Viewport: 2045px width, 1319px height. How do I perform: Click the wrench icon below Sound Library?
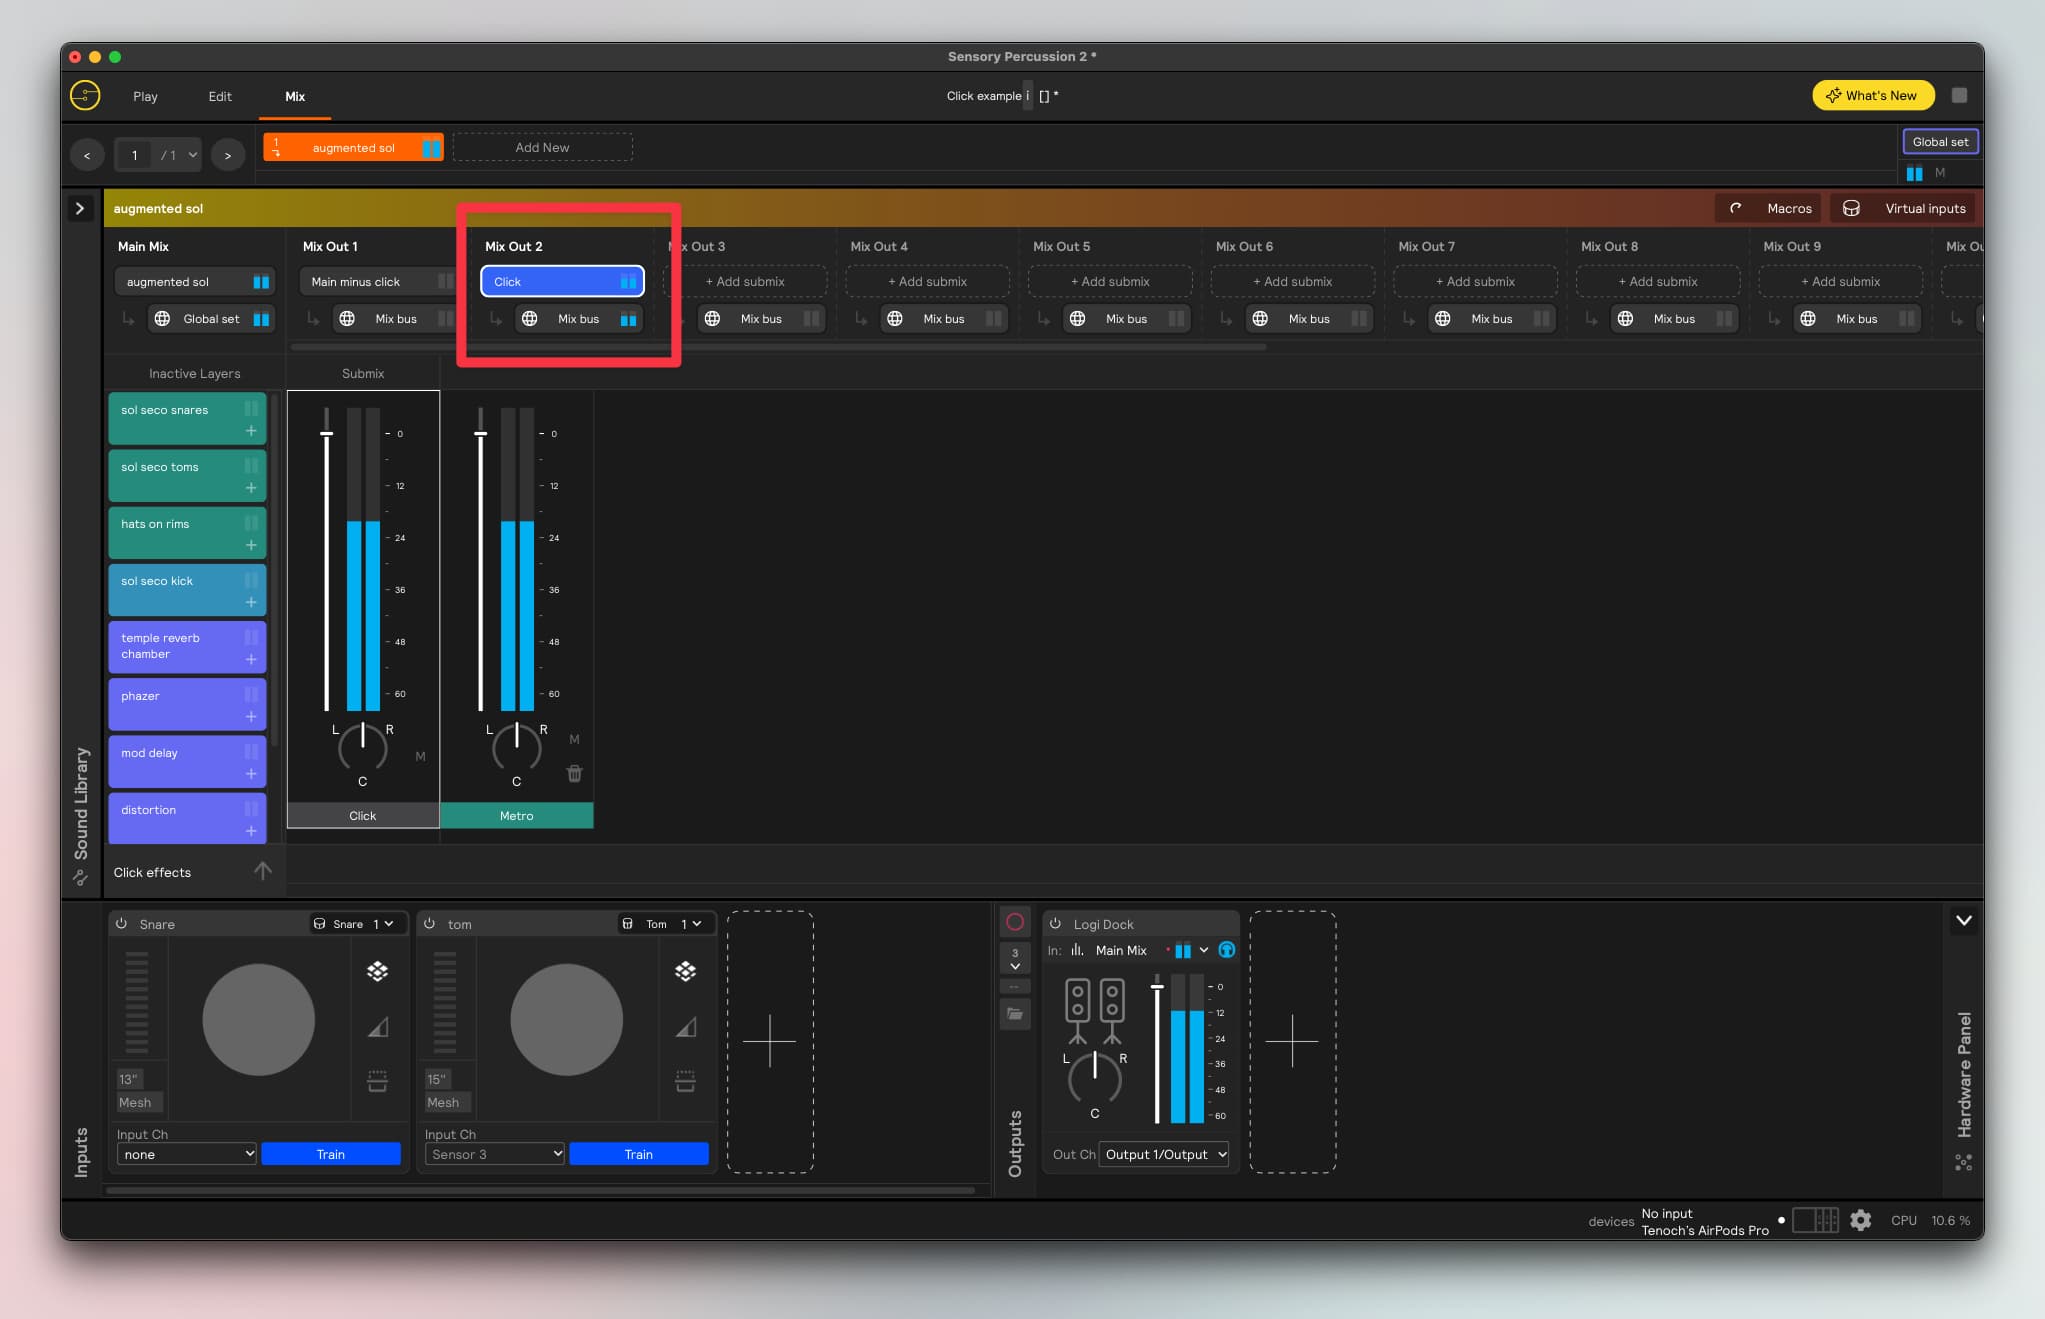80,878
